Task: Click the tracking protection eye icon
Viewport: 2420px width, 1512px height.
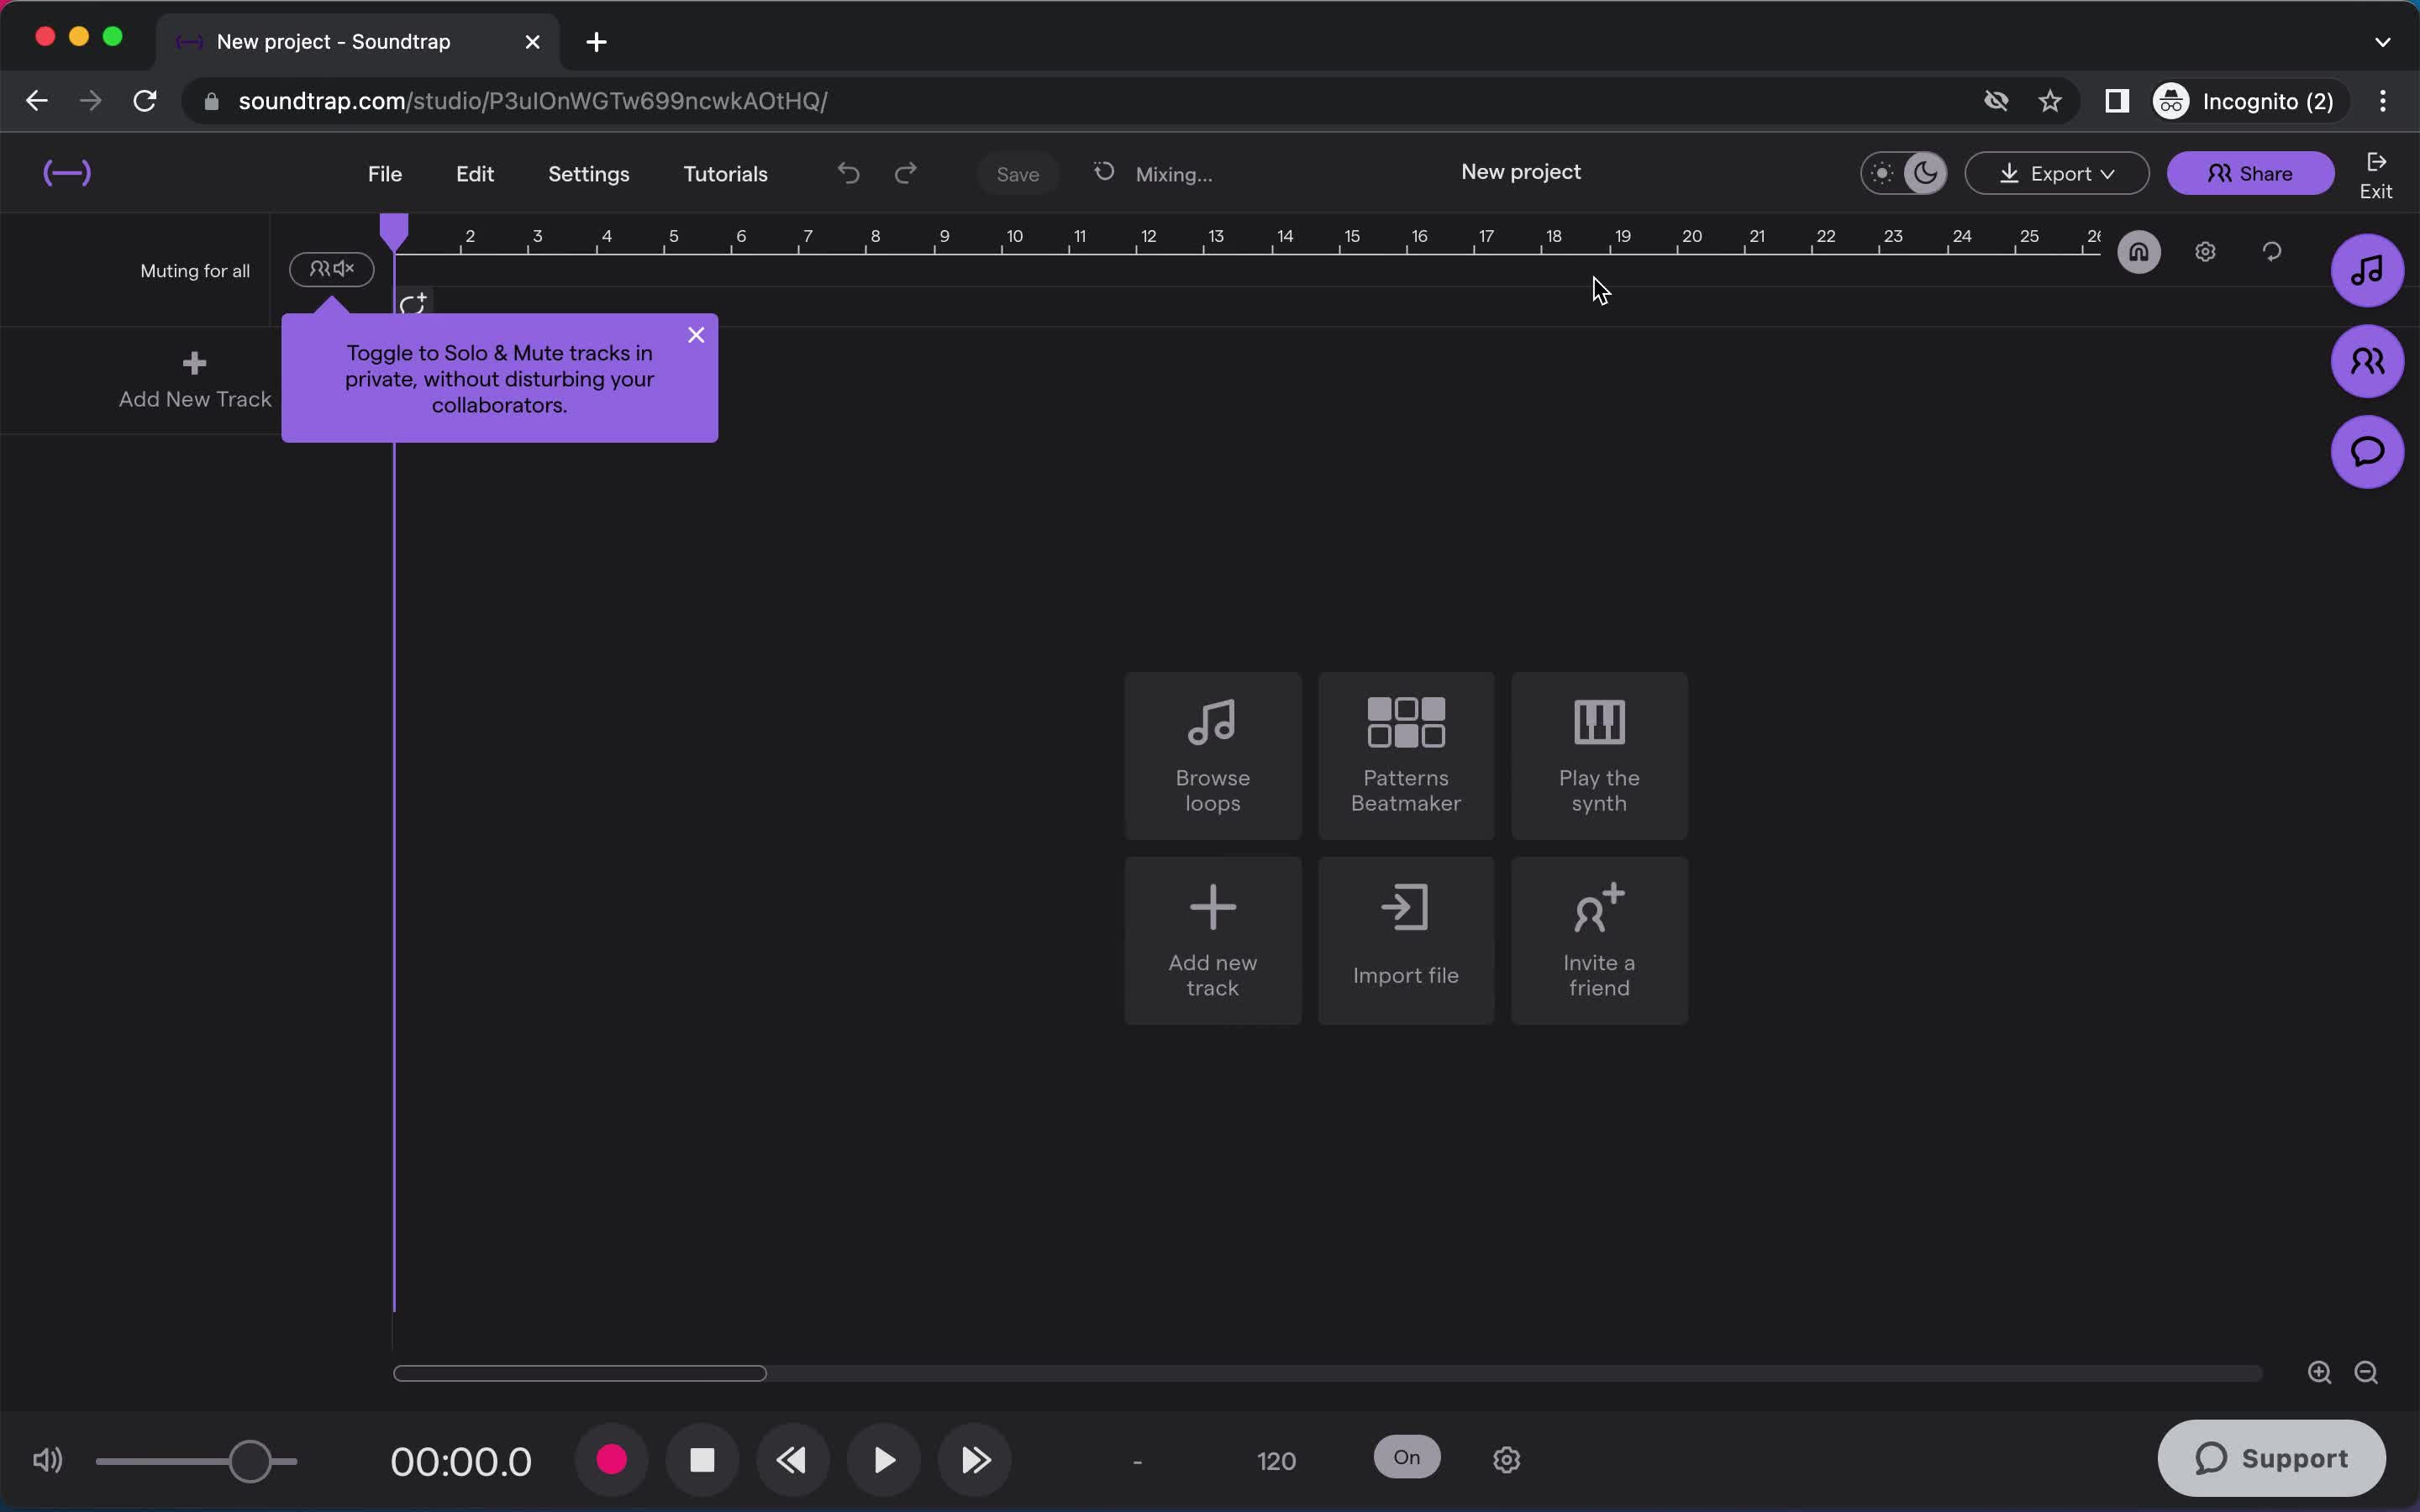Action: pyautogui.click(x=1996, y=101)
